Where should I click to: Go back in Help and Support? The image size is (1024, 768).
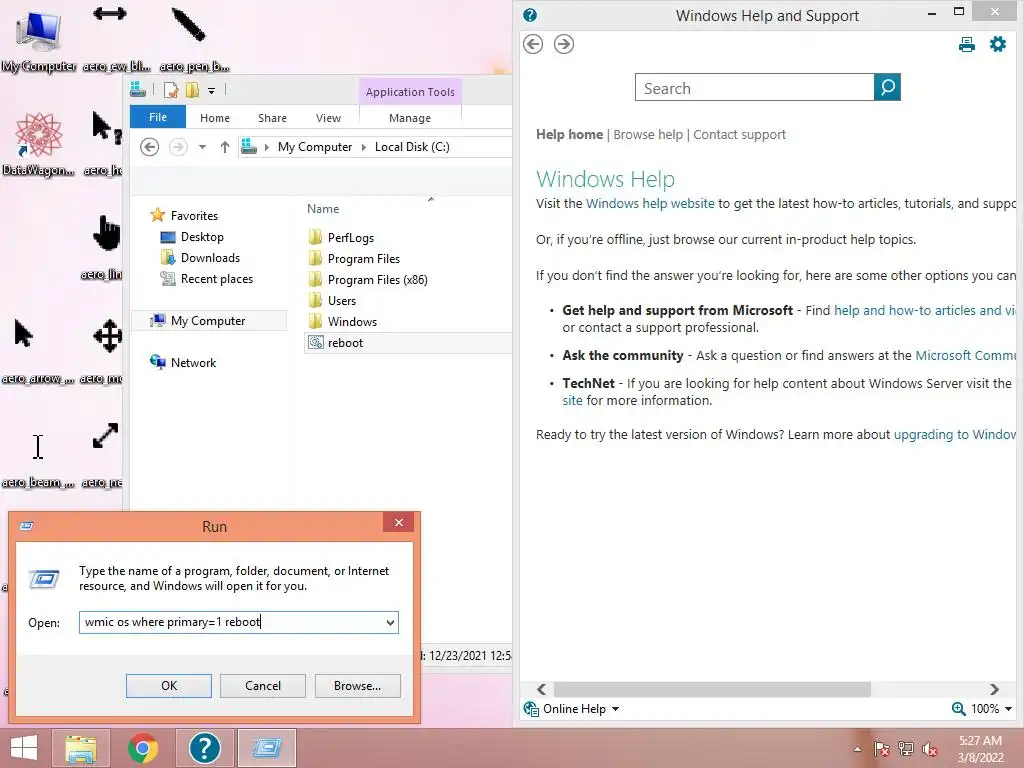tap(533, 44)
